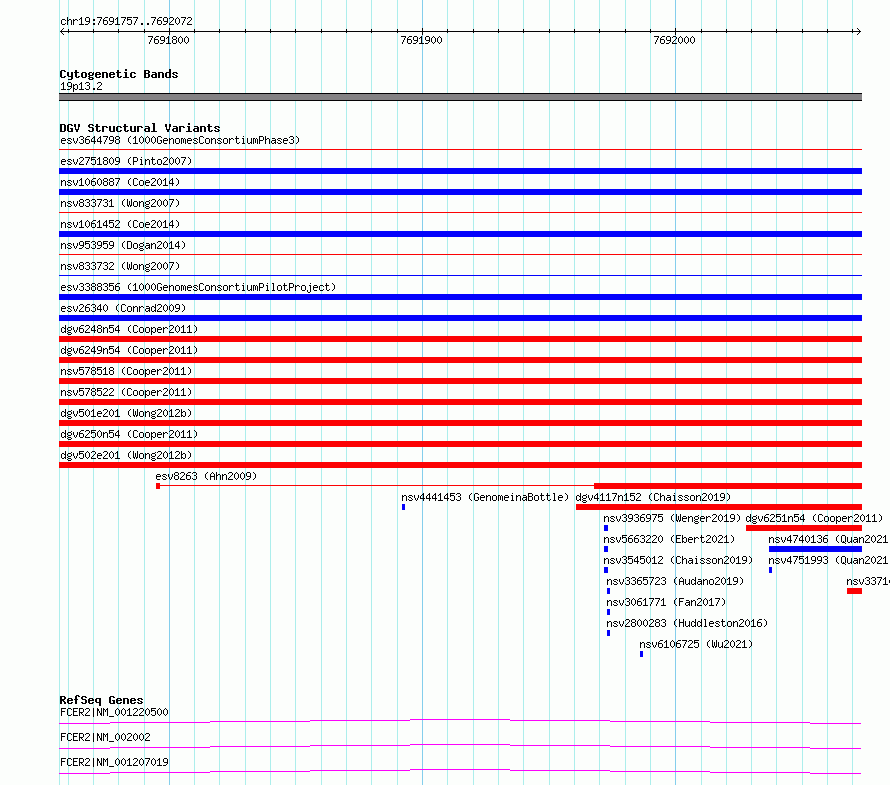Click the small nsv4441453 GenomeinaBottle variant marker

pos(404,507)
